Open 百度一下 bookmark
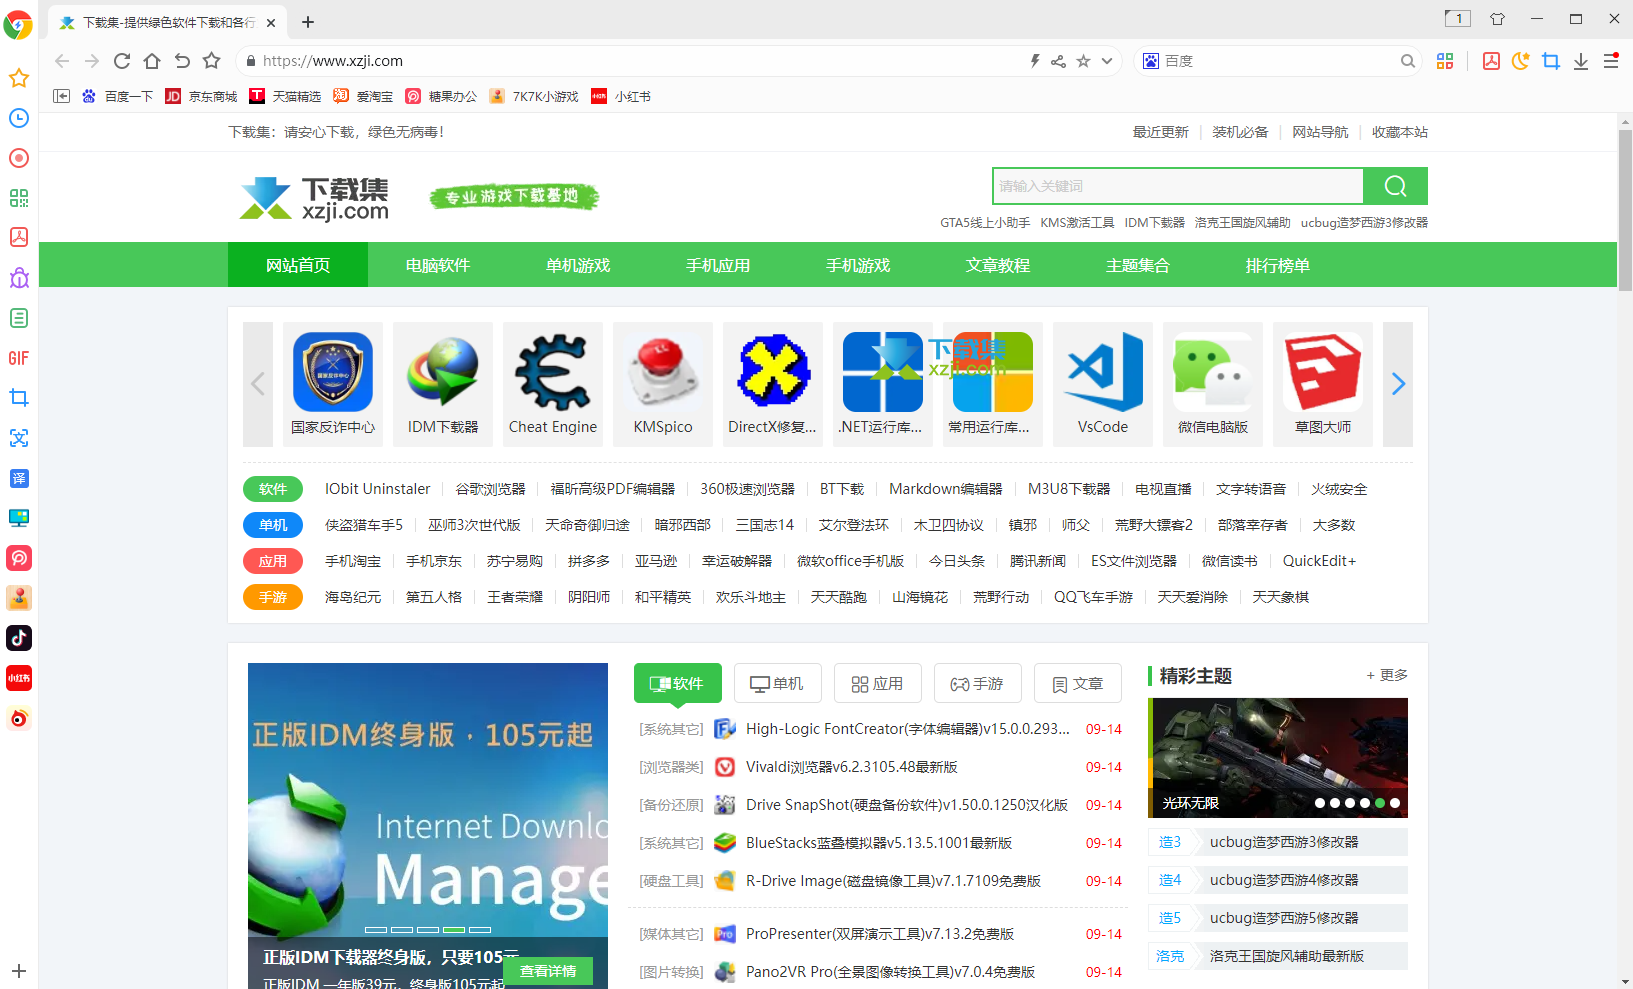1633x989 pixels. [118, 96]
